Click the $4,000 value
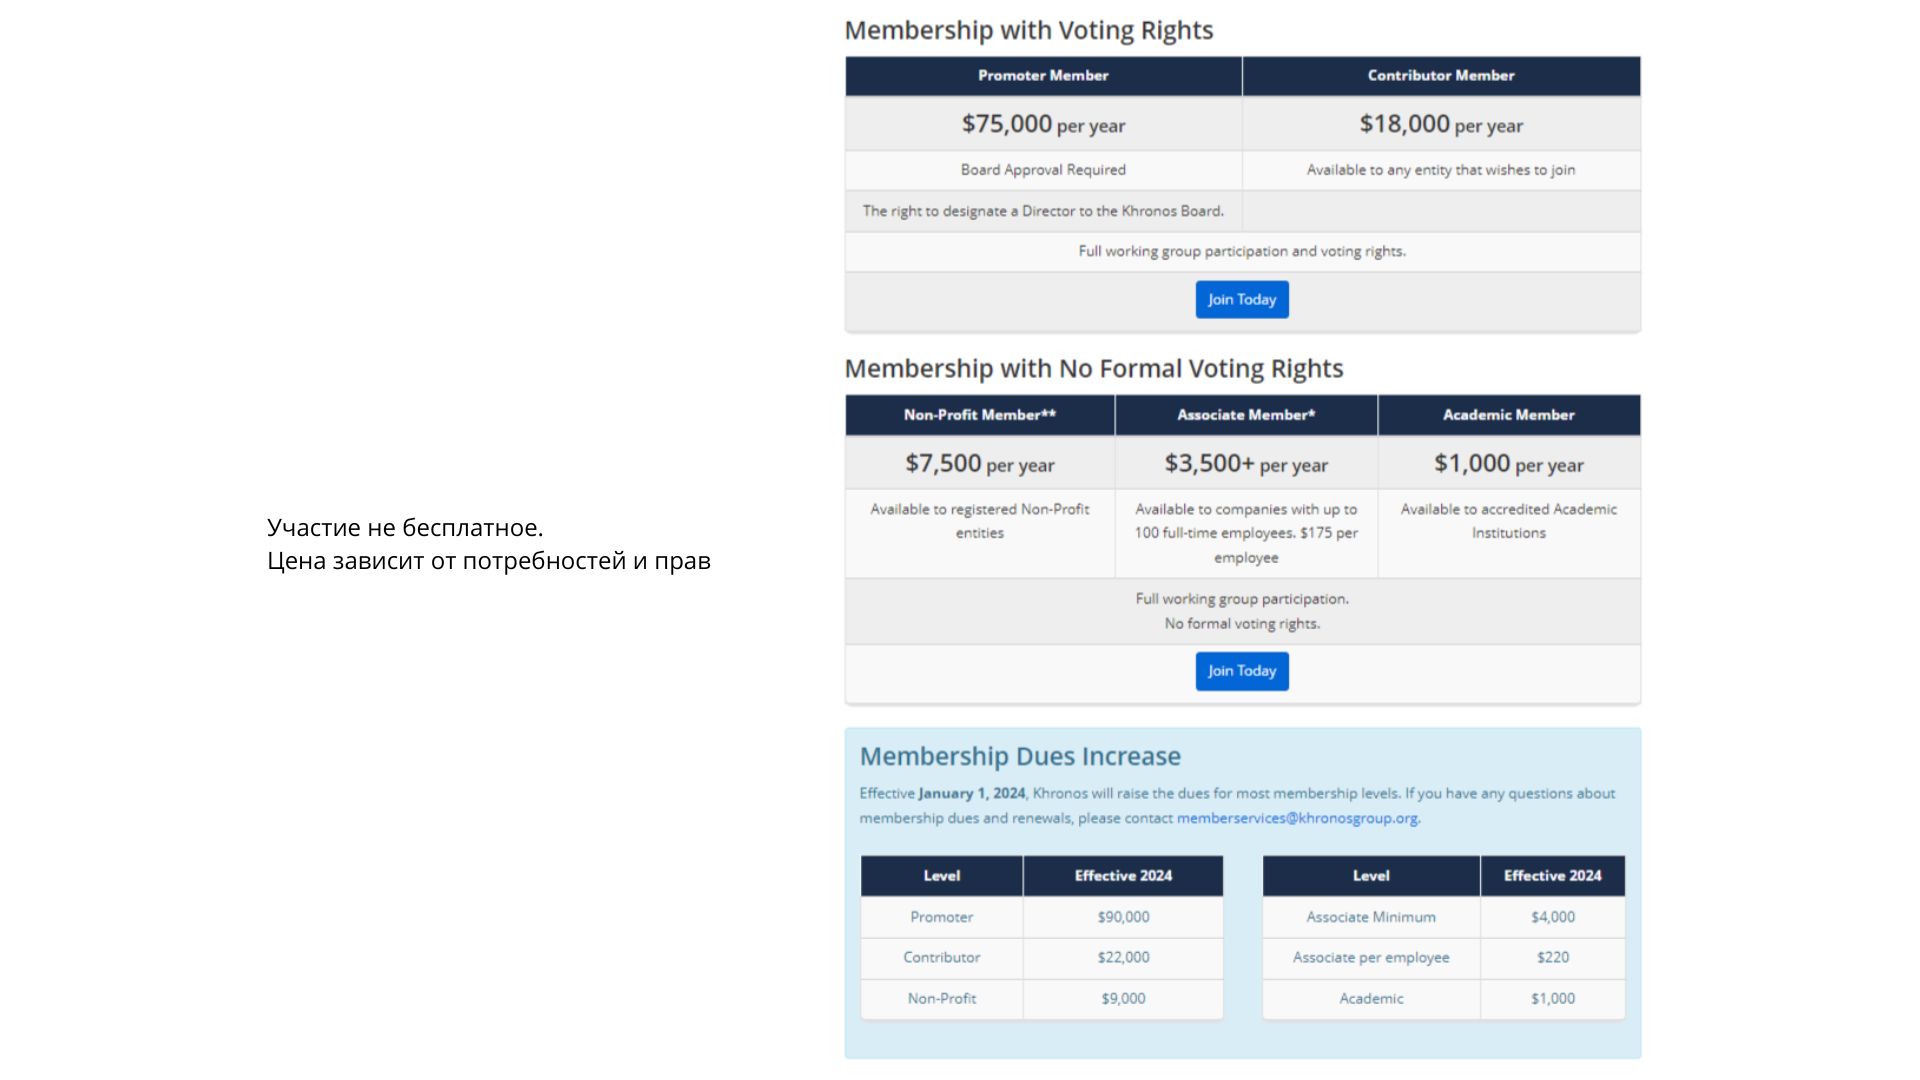 pos(1553,917)
